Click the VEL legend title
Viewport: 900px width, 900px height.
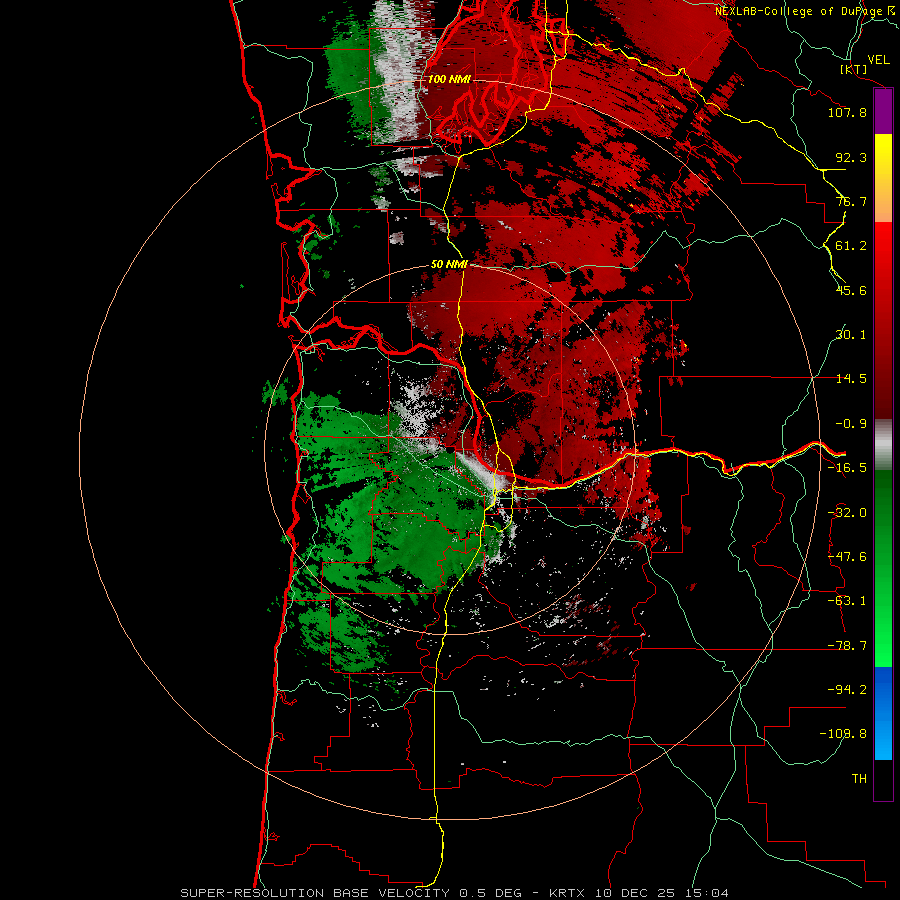point(878,60)
